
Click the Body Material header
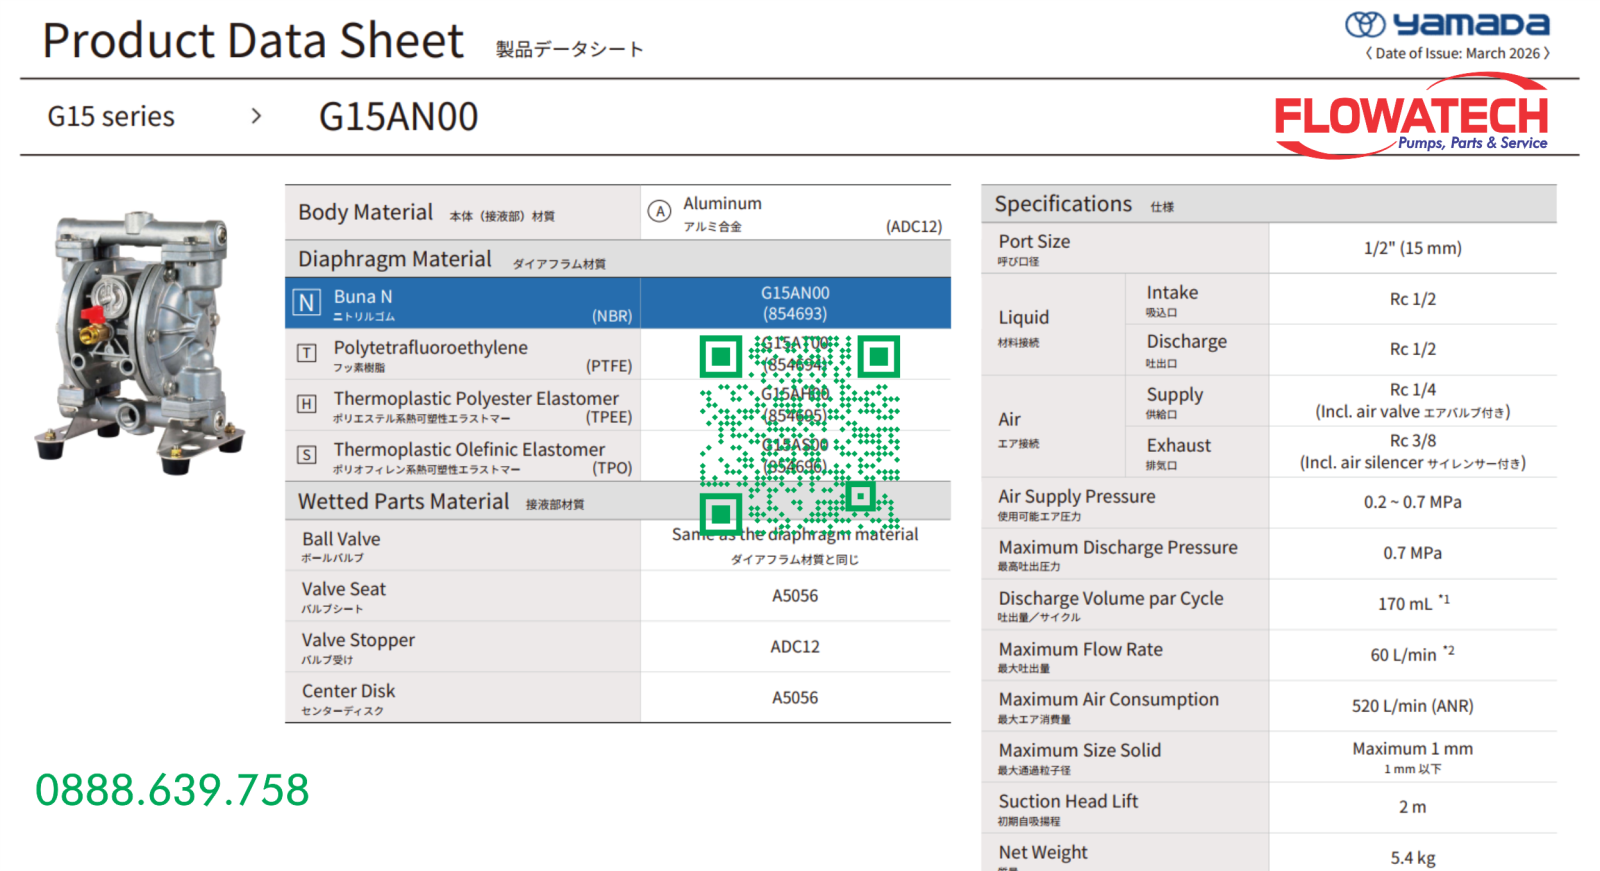[365, 212]
